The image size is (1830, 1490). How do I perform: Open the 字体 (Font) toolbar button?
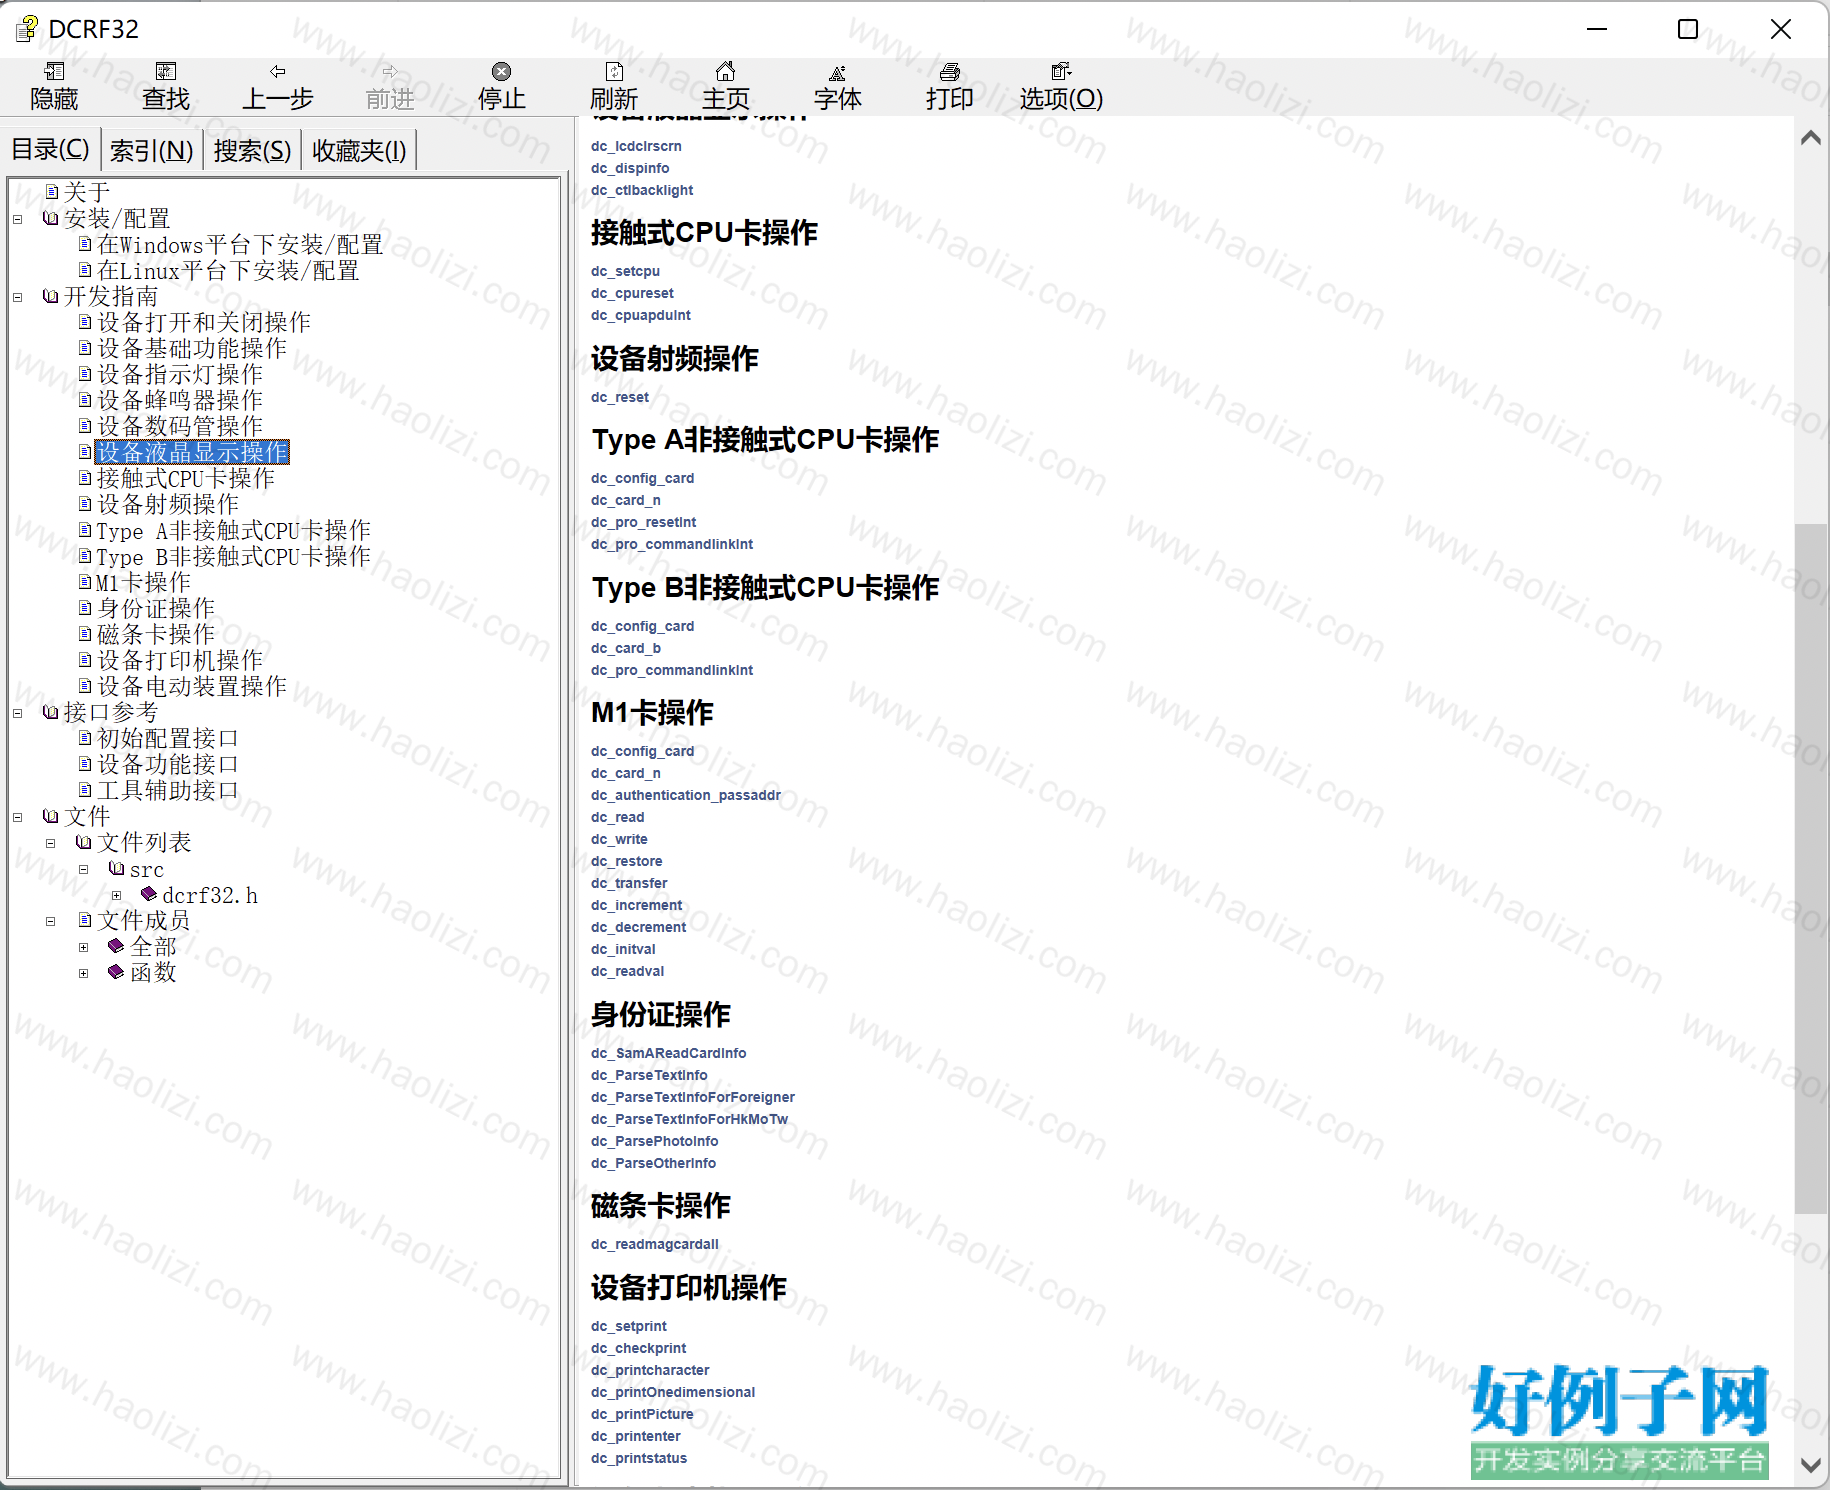click(x=838, y=85)
